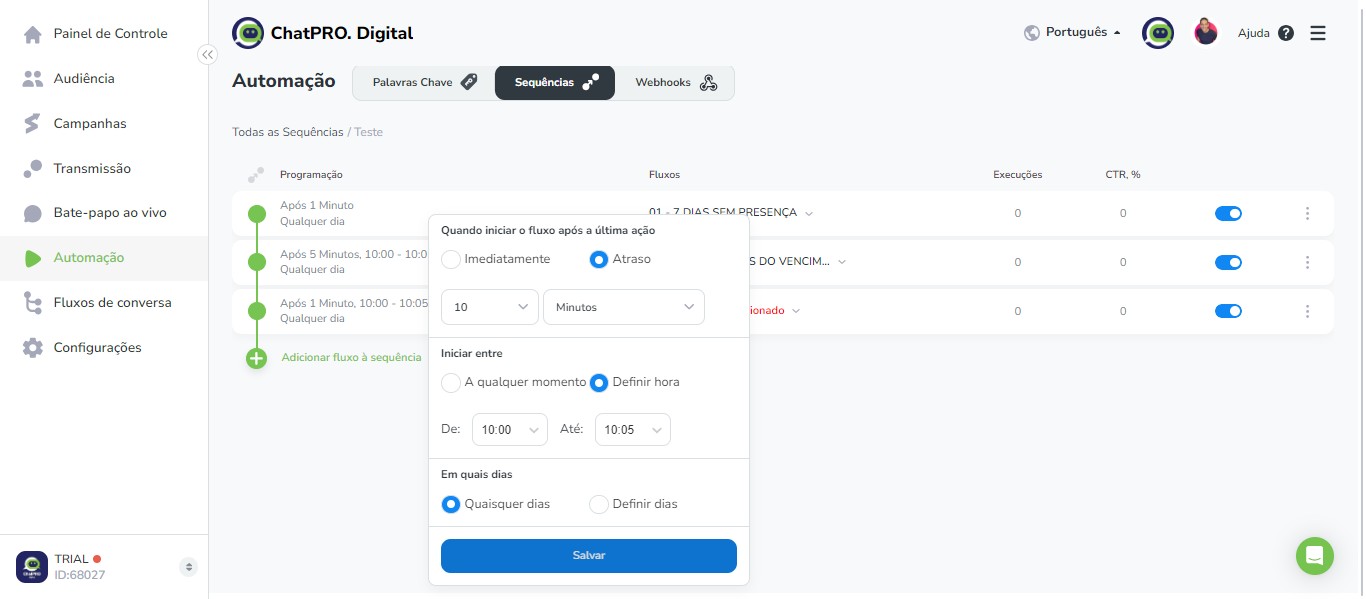1366x599 pixels.
Task: Select the A qualquer momento radio option
Action: 451,382
